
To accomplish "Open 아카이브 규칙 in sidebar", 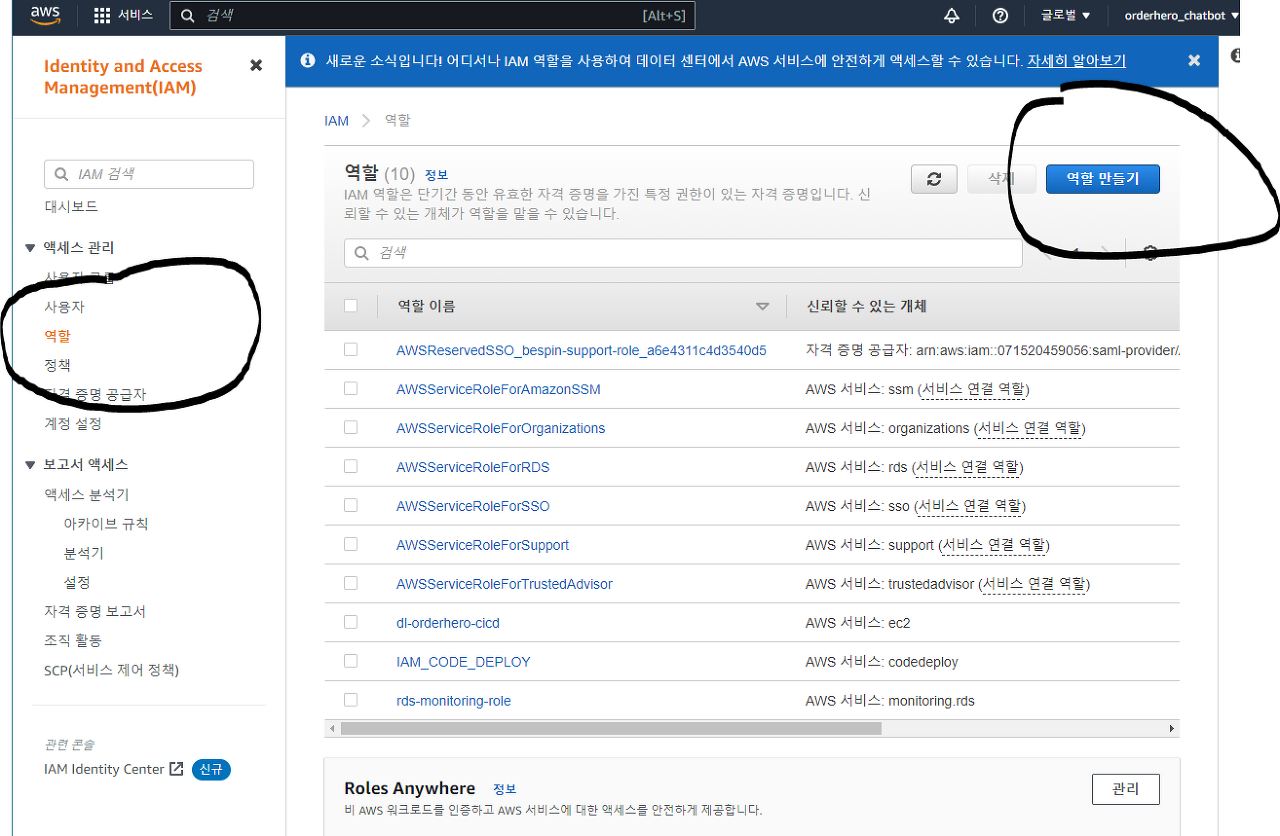I will pos(106,523).
